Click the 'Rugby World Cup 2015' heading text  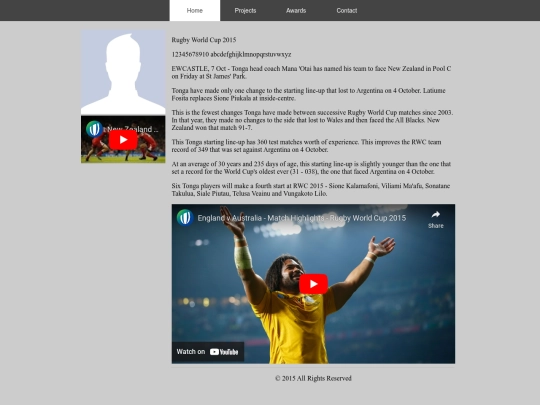click(204, 40)
